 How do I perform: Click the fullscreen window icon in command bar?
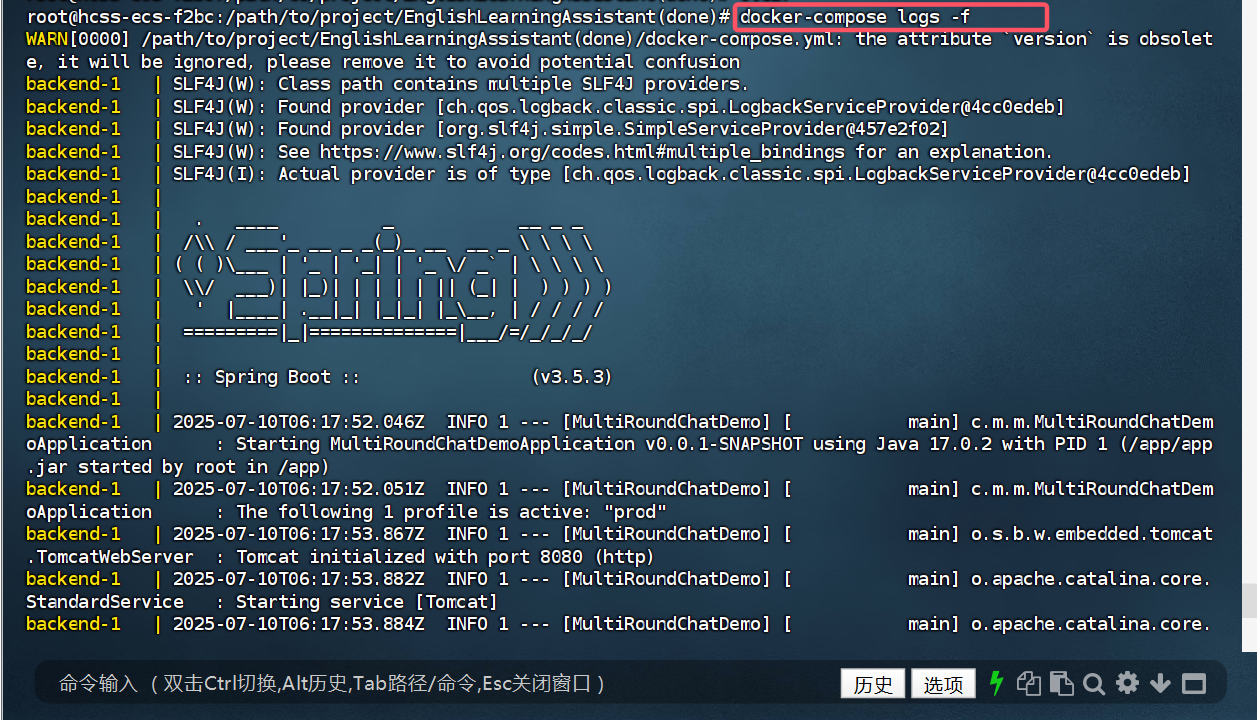point(1193,684)
